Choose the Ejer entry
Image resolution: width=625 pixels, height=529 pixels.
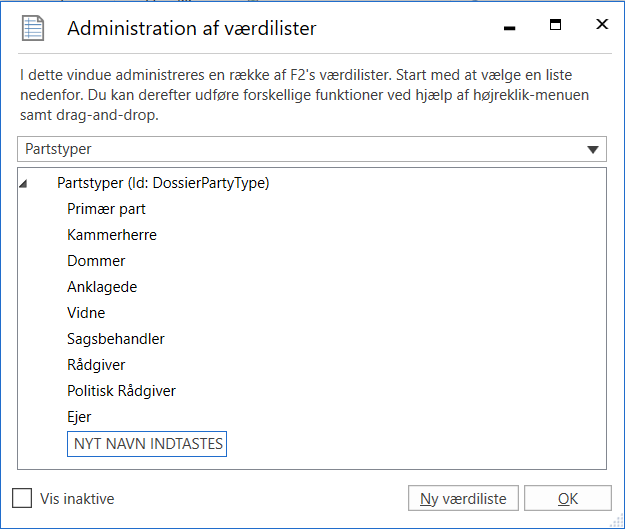(x=80, y=417)
